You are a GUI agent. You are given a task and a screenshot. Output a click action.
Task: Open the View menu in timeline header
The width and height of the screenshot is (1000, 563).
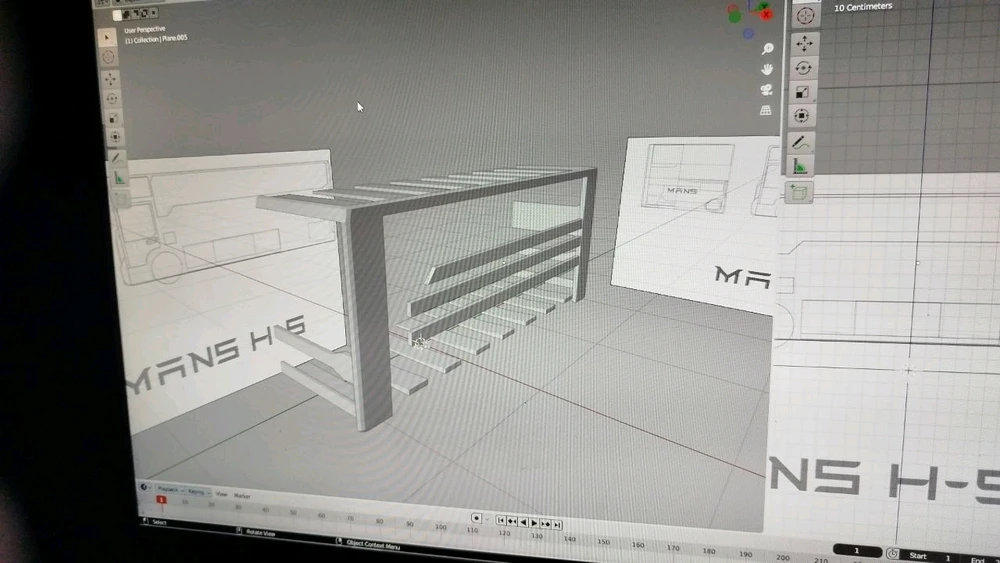coord(221,493)
